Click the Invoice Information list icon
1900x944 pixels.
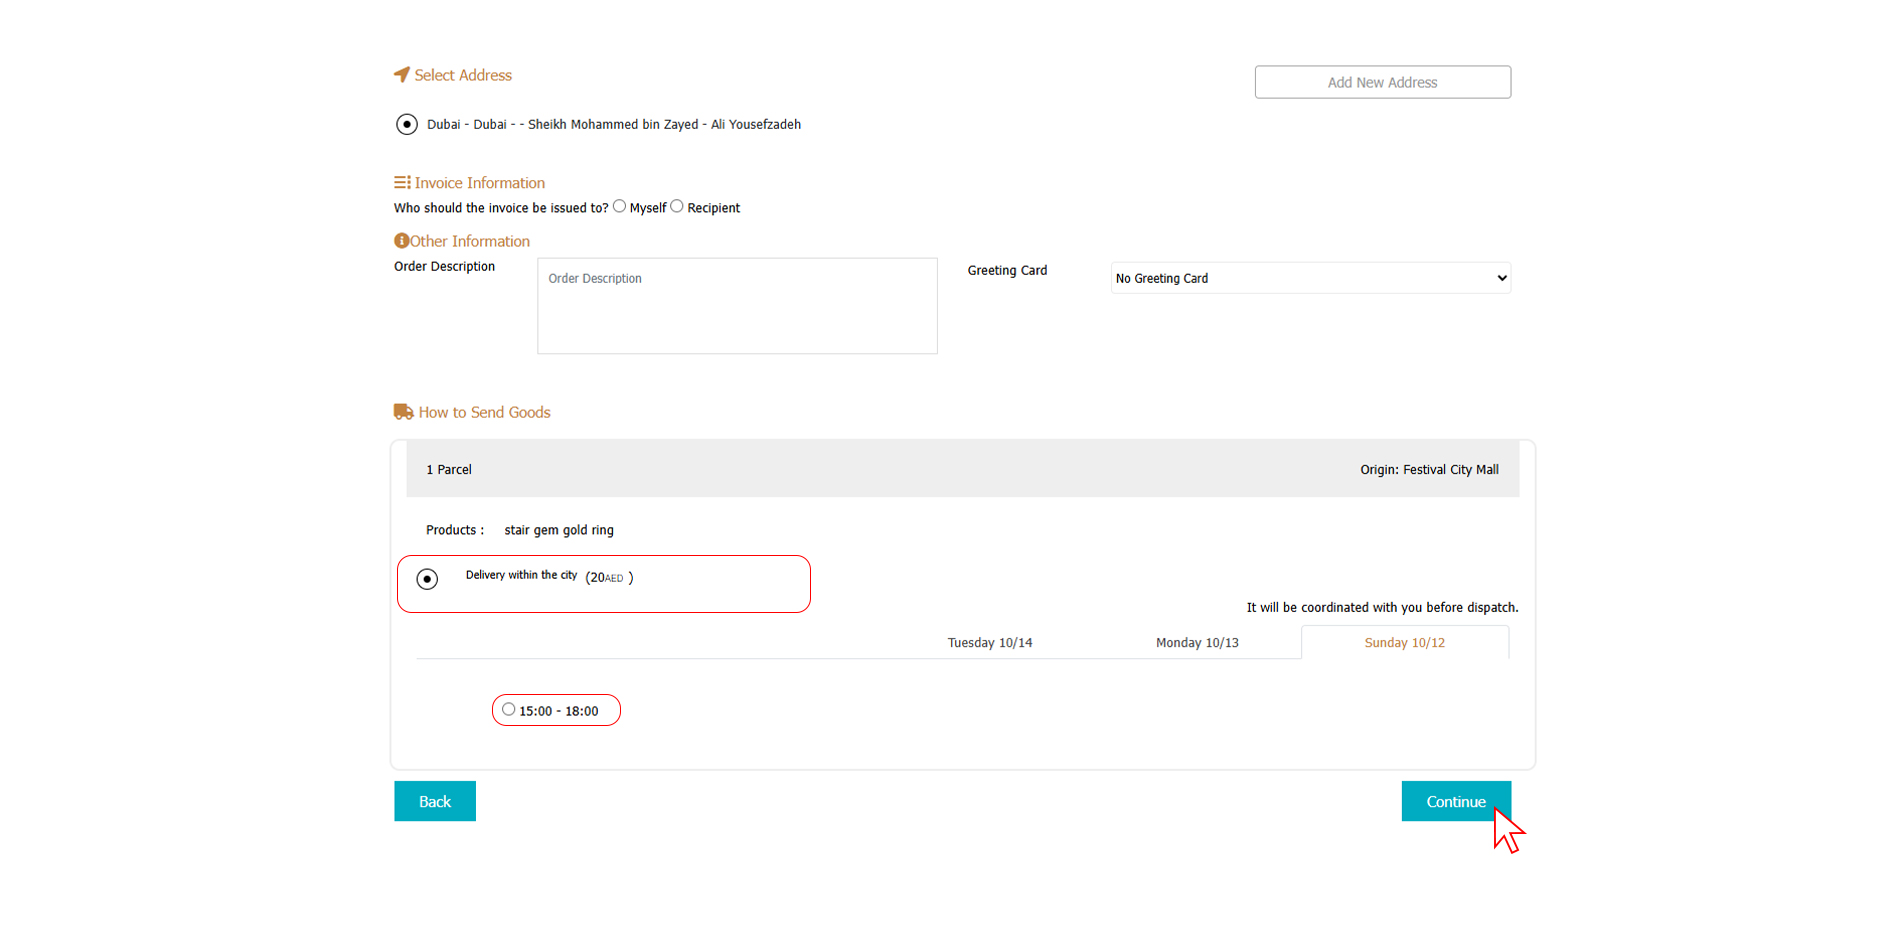(402, 183)
